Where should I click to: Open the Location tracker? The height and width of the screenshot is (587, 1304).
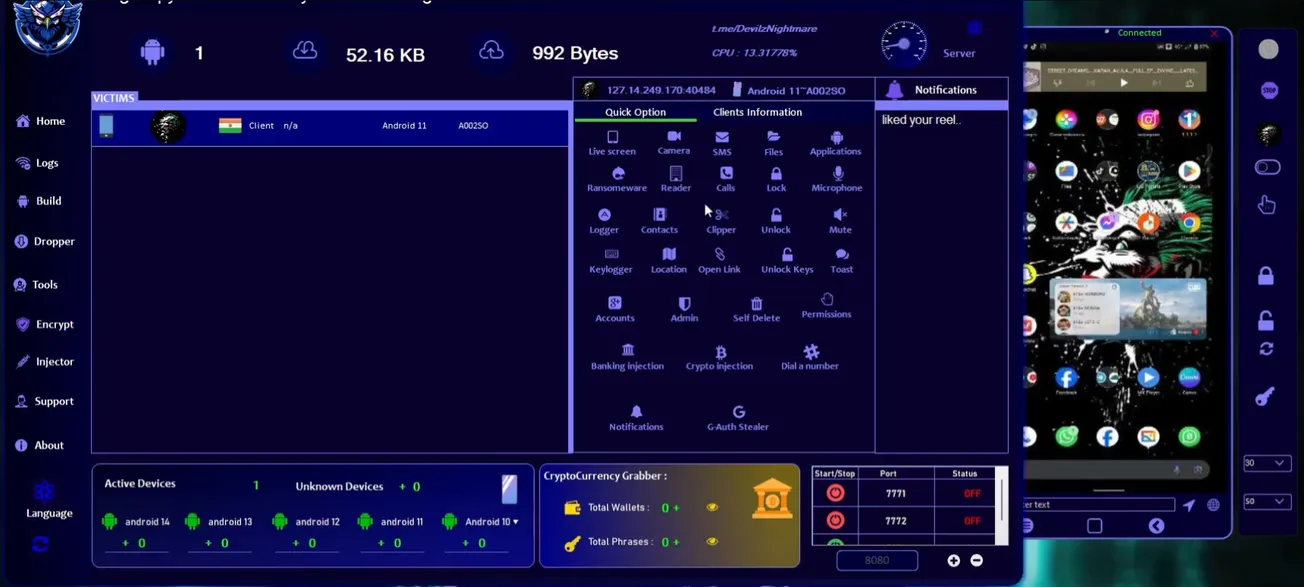(x=668, y=261)
